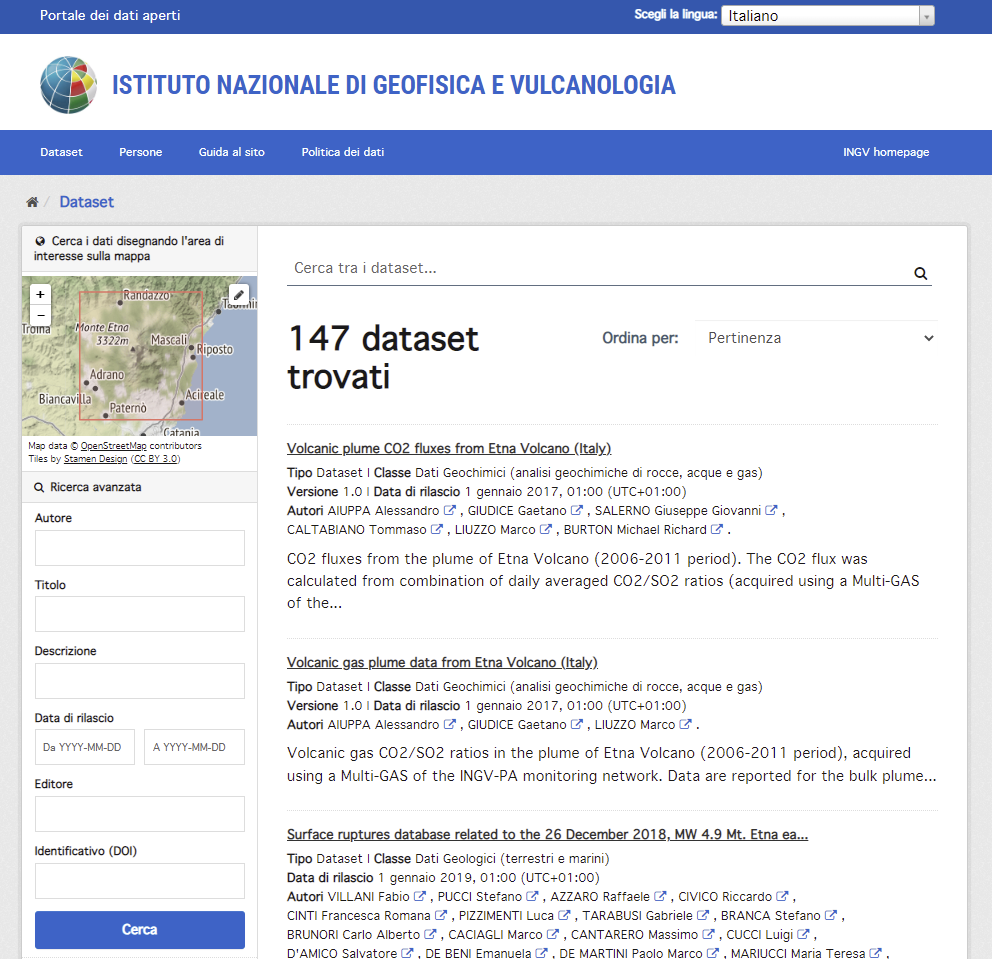The image size is (992, 959).
Task: Click the Autore input field
Action: pyautogui.click(x=139, y=548)
